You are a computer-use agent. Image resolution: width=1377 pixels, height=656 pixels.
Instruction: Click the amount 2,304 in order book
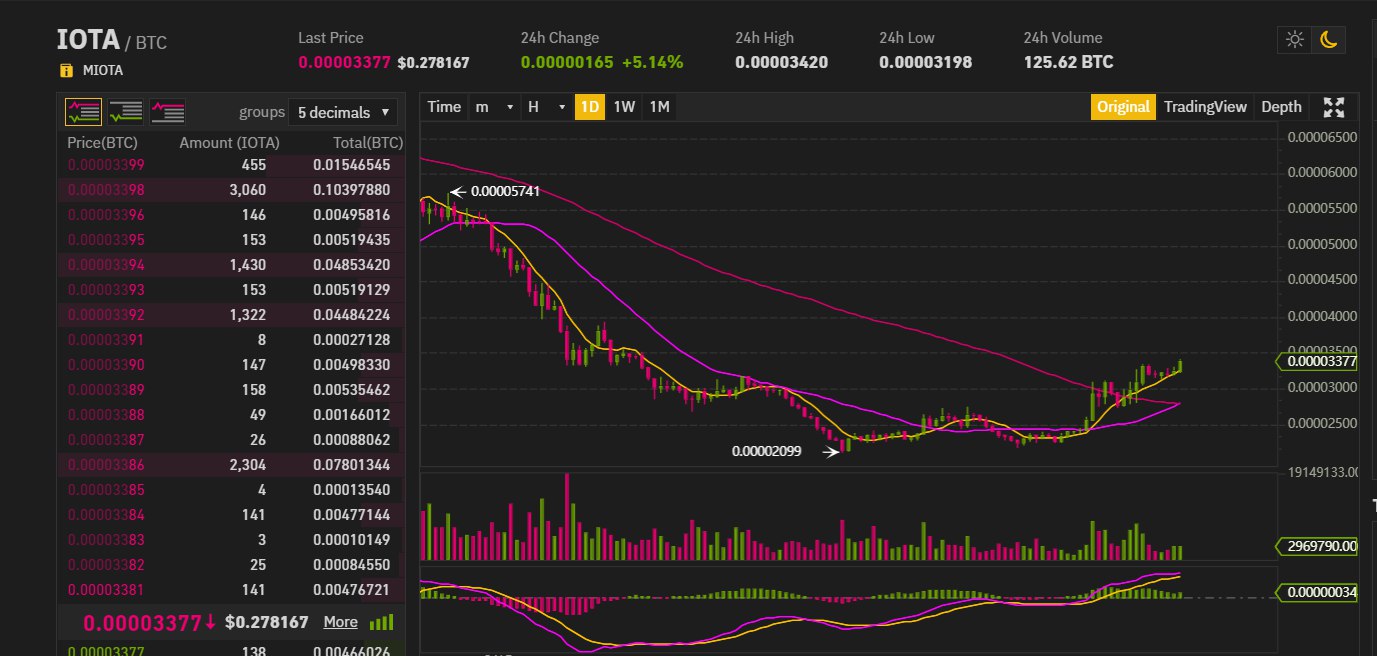247,464
